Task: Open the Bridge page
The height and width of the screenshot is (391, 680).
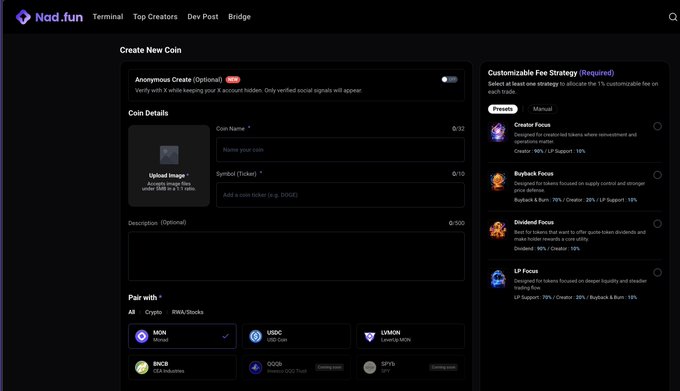Action: tap(239, 16)
